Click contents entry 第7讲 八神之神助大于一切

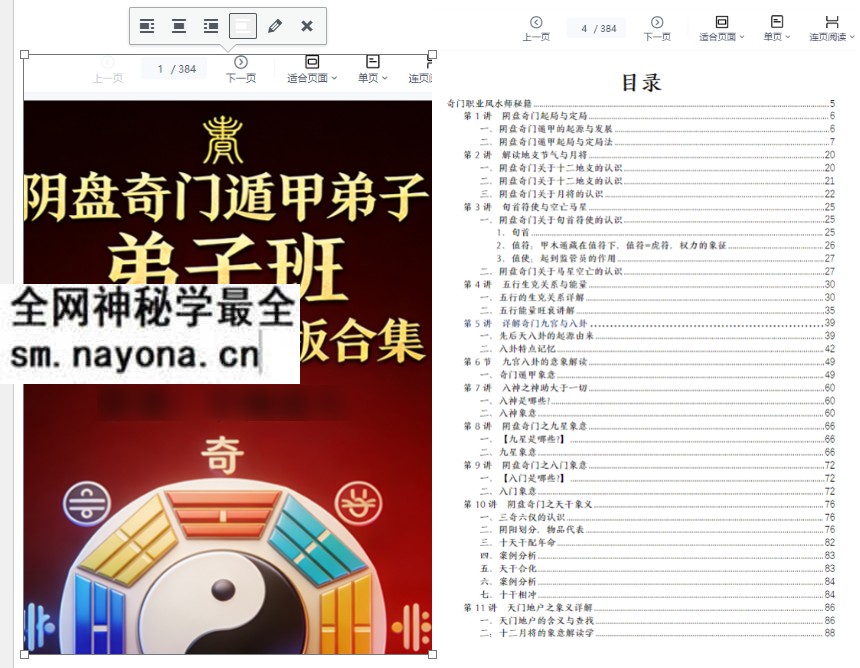tap(649, 388)
